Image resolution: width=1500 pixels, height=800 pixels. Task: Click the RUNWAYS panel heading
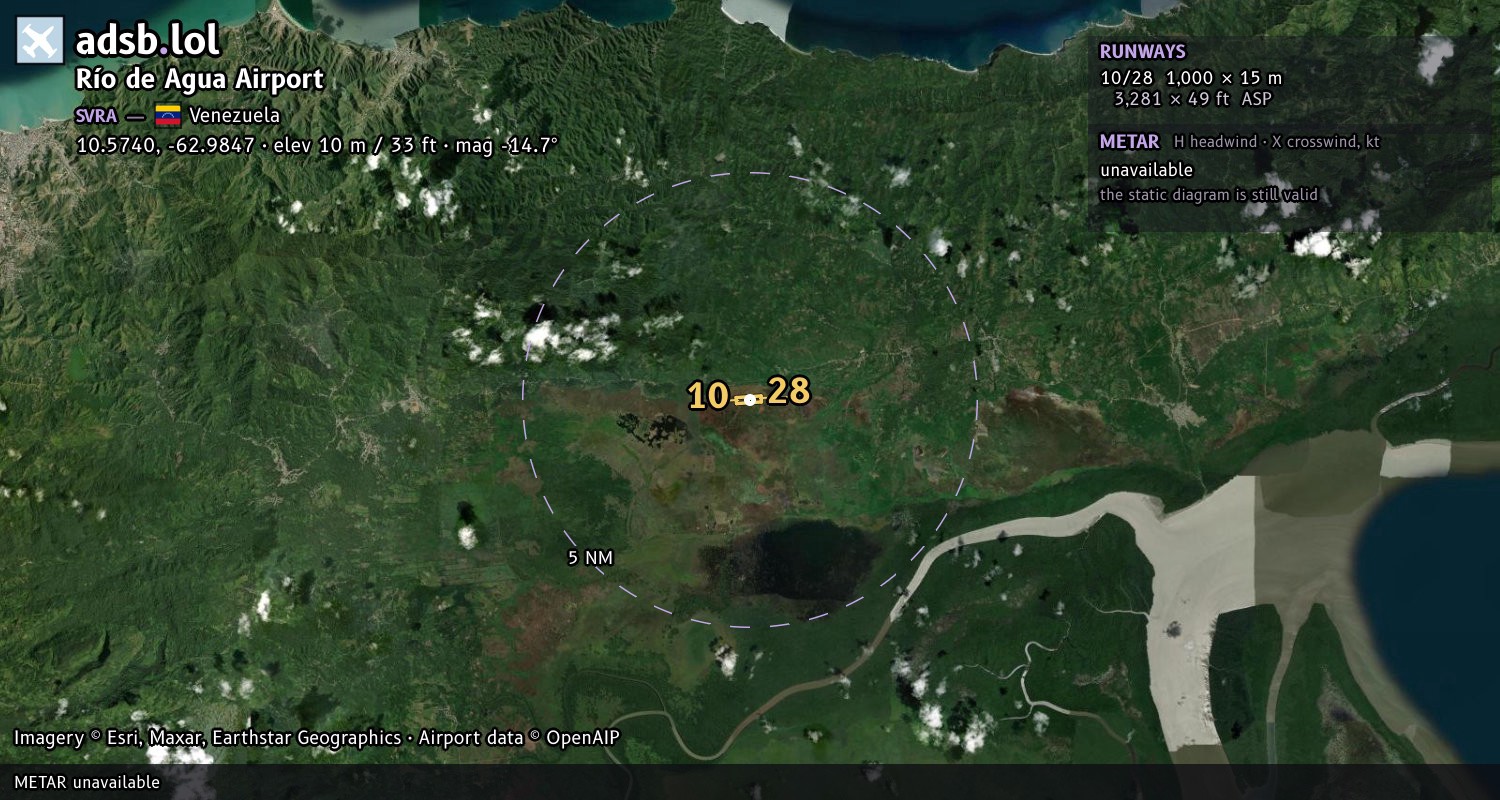(x=1142, y=52)
